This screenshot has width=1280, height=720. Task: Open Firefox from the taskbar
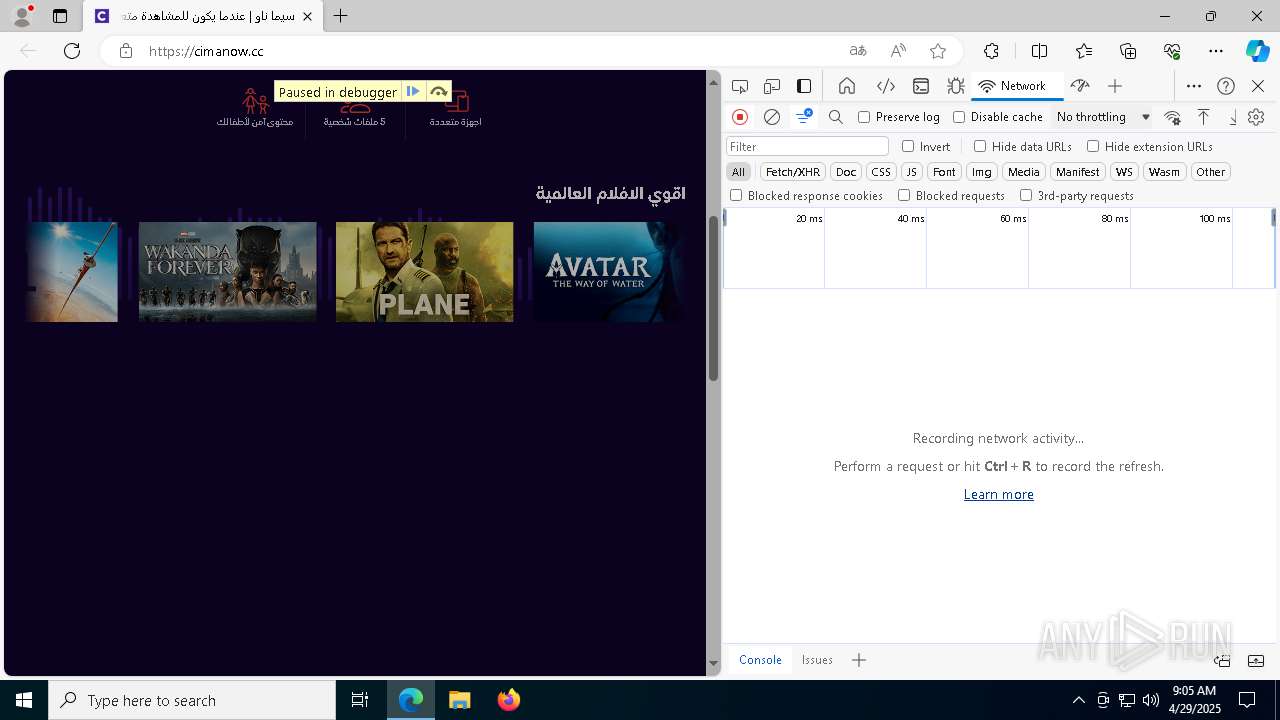509,700
